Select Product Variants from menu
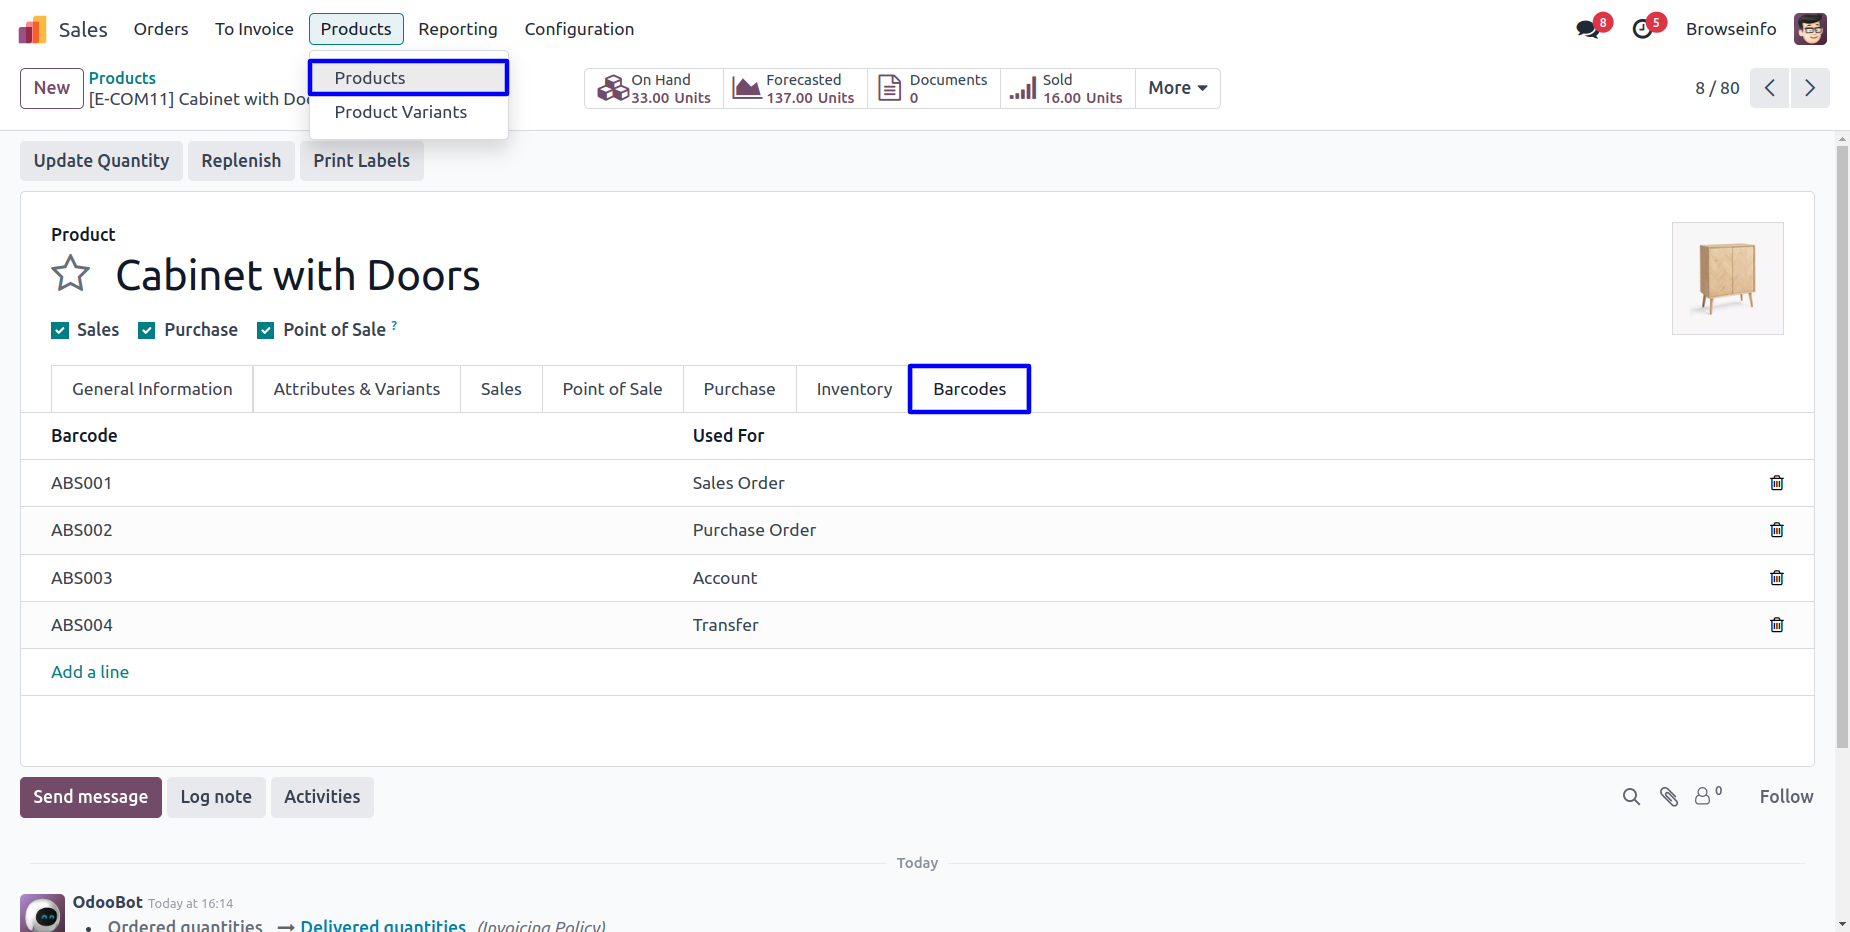Viewport: 1850px width, 932px height. [400, 112]
